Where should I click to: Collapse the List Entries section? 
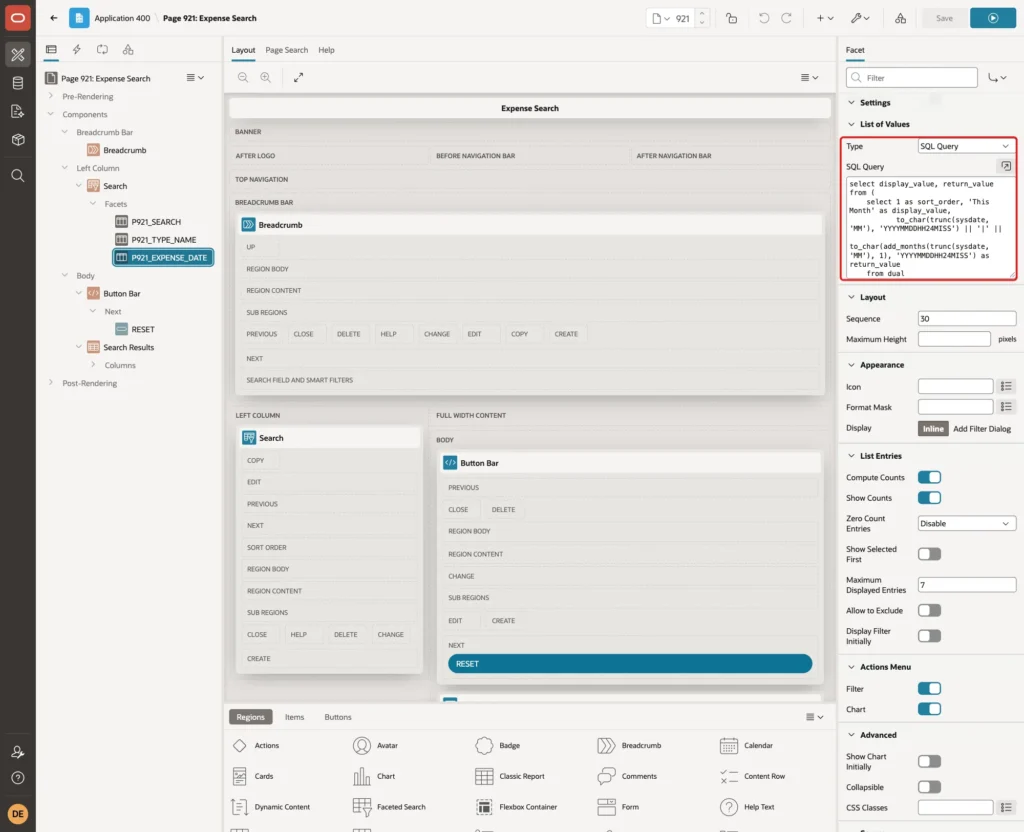click(851, 456)
